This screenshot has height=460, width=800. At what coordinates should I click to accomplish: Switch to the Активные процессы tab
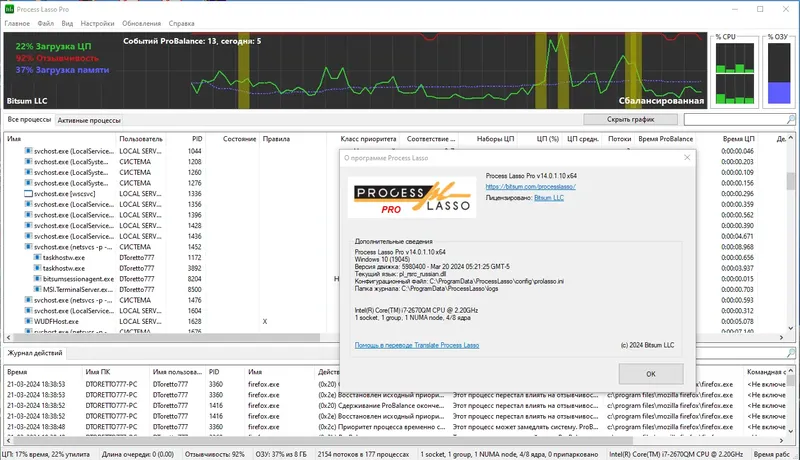coord(89,120)
